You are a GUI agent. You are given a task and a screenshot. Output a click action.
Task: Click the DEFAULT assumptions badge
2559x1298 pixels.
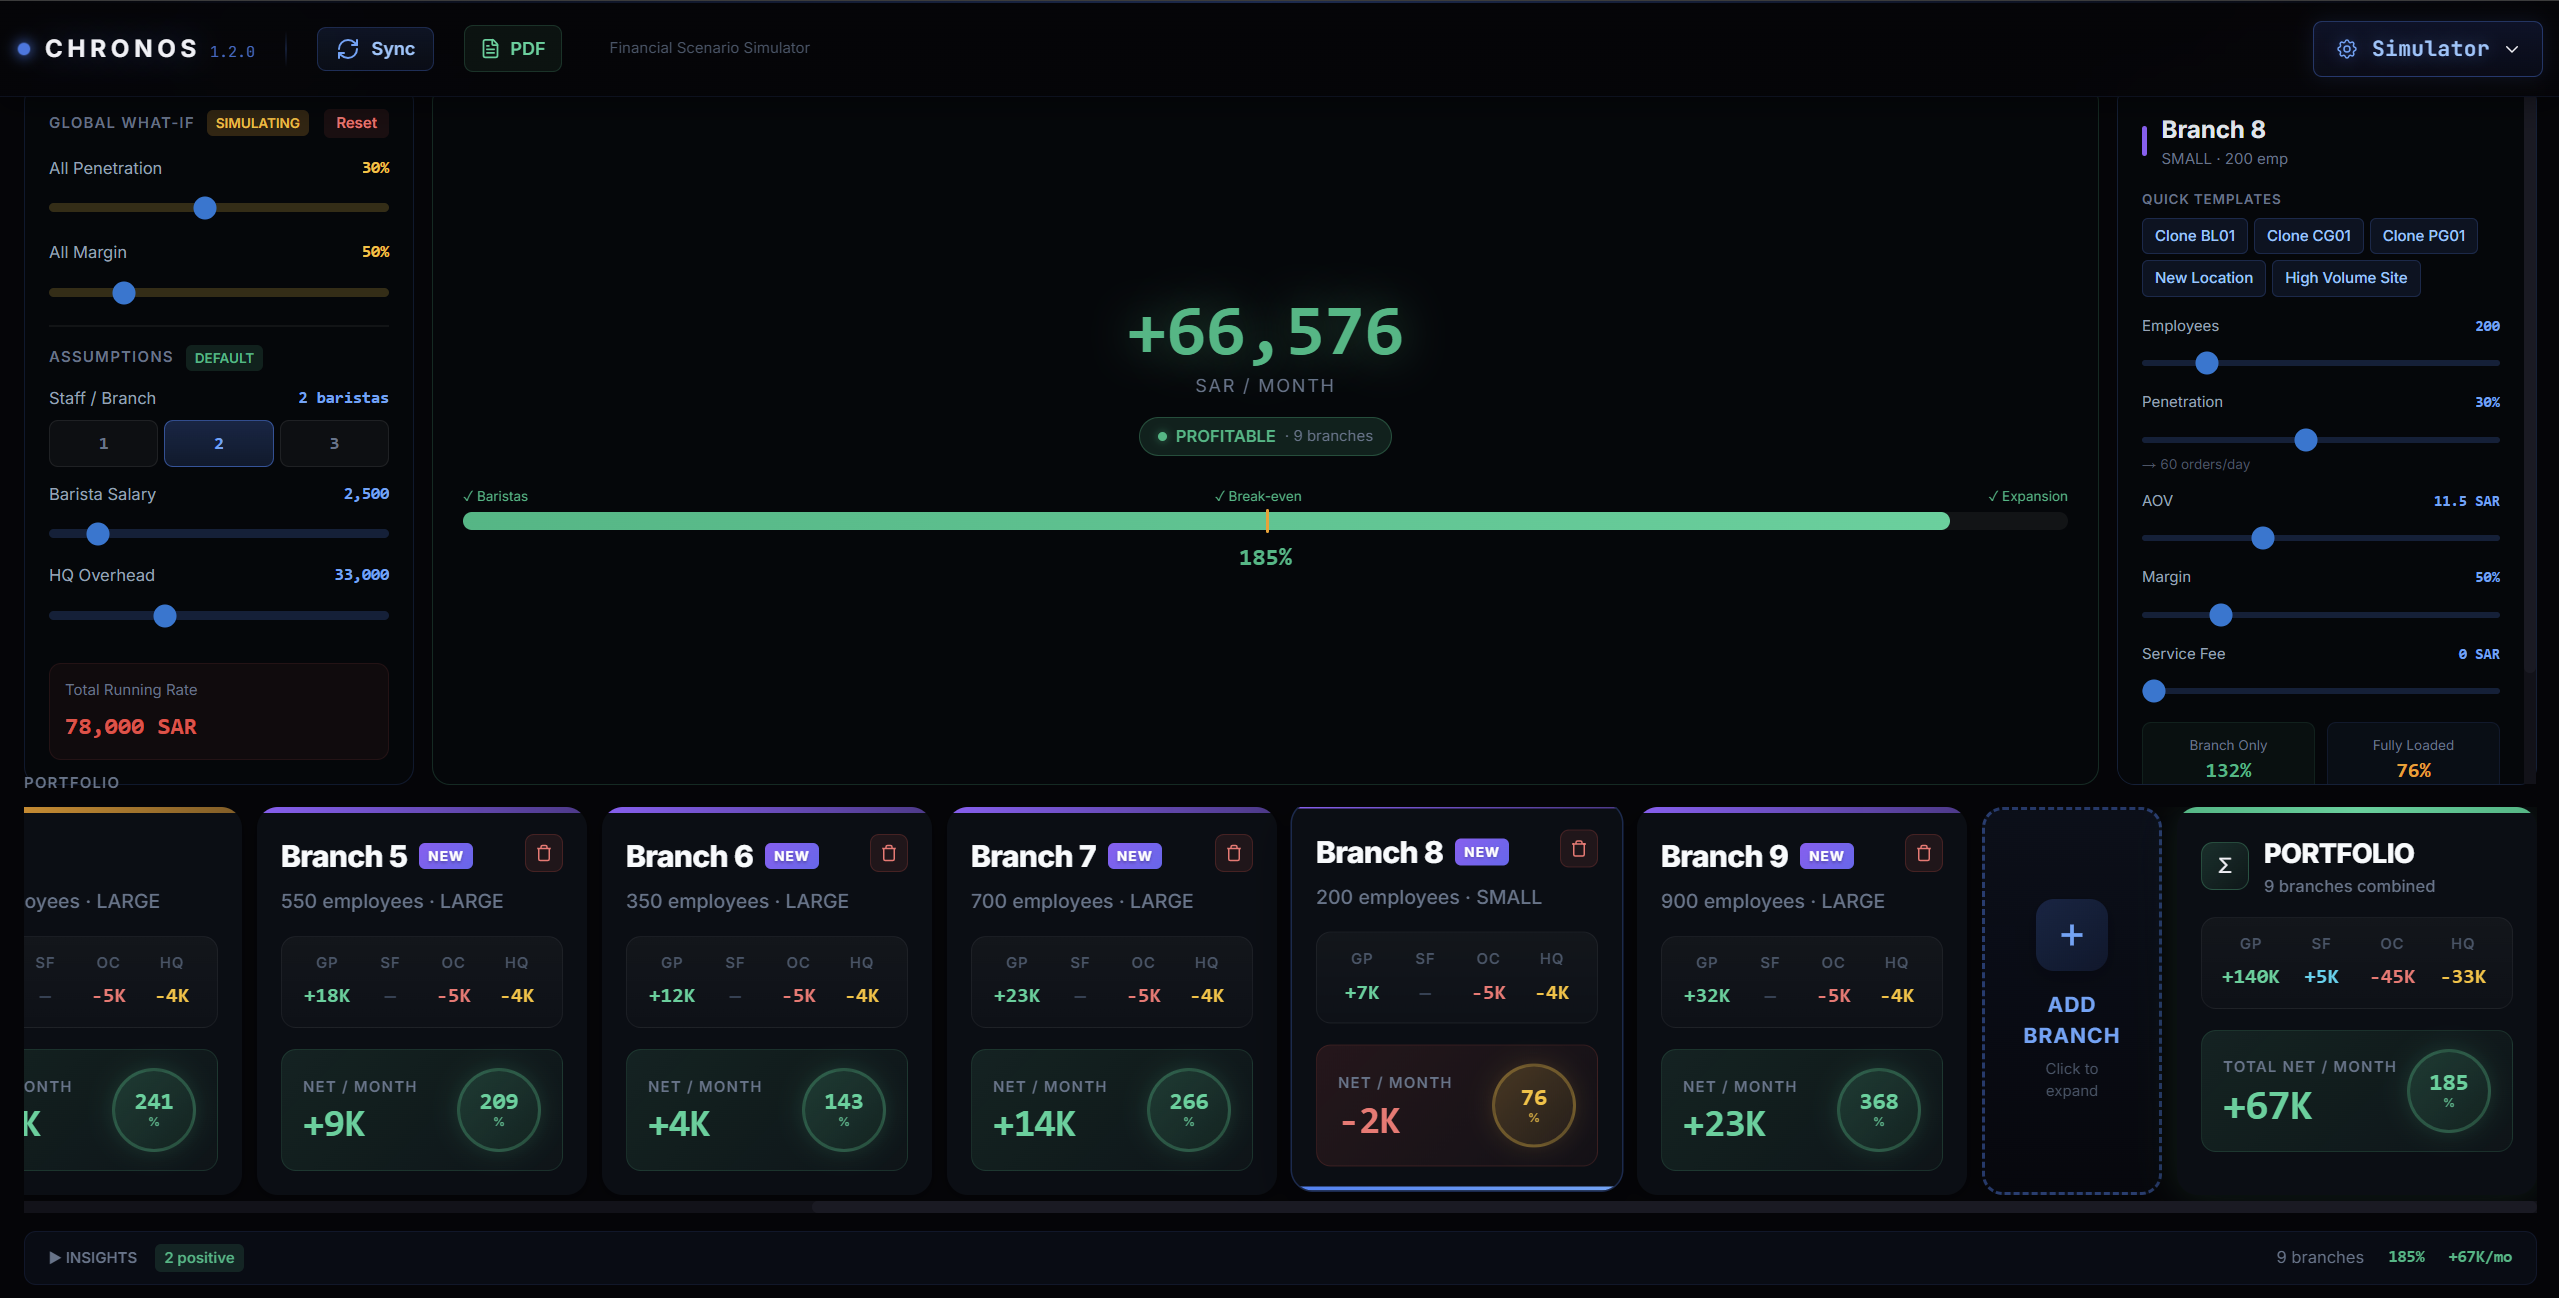tap(223, 357)
